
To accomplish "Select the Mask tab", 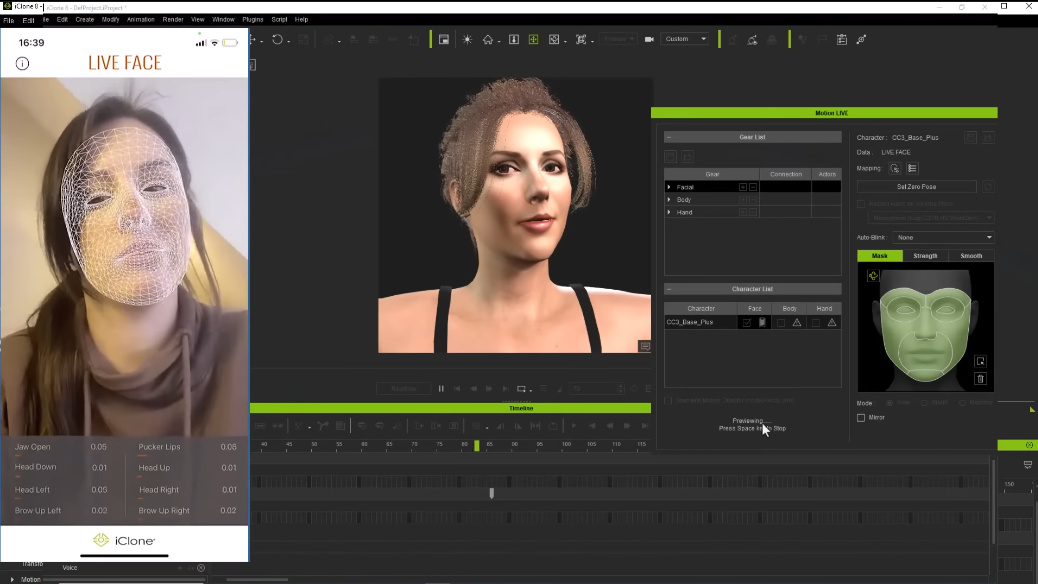I will click(x=880, y=256).
